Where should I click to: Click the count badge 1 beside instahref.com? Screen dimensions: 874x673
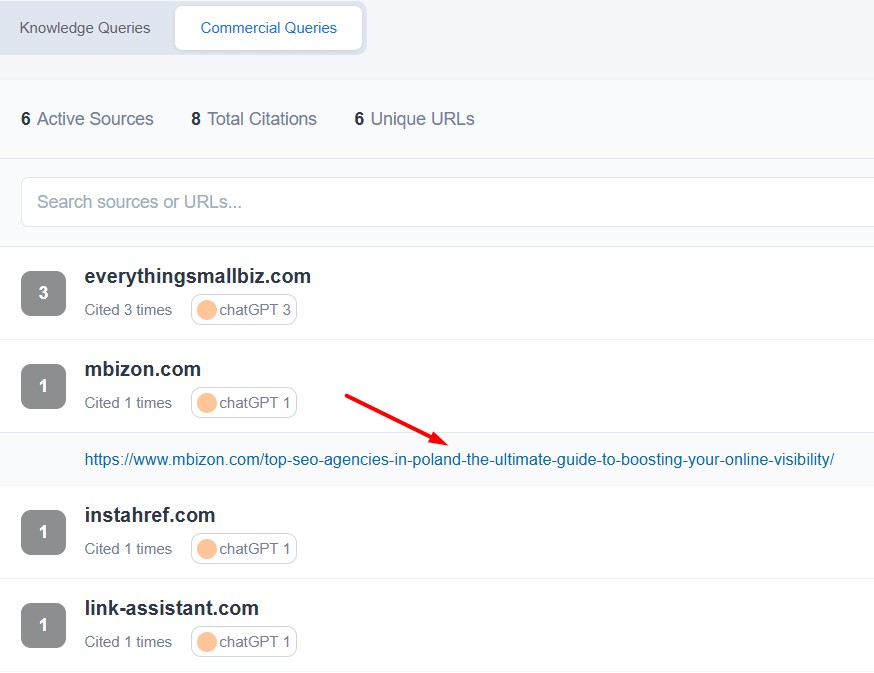(43, 532)
